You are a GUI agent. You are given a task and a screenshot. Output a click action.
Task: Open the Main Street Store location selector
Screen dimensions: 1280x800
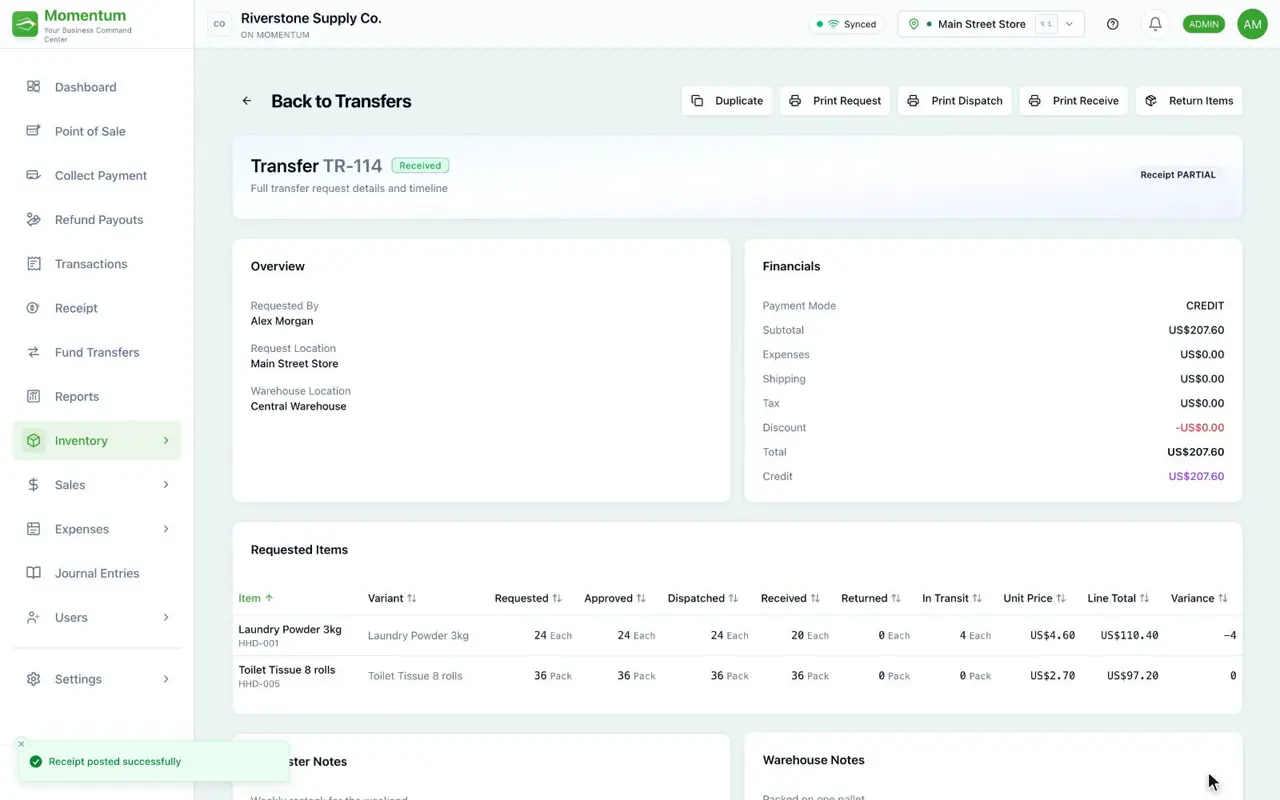[991, 24]
